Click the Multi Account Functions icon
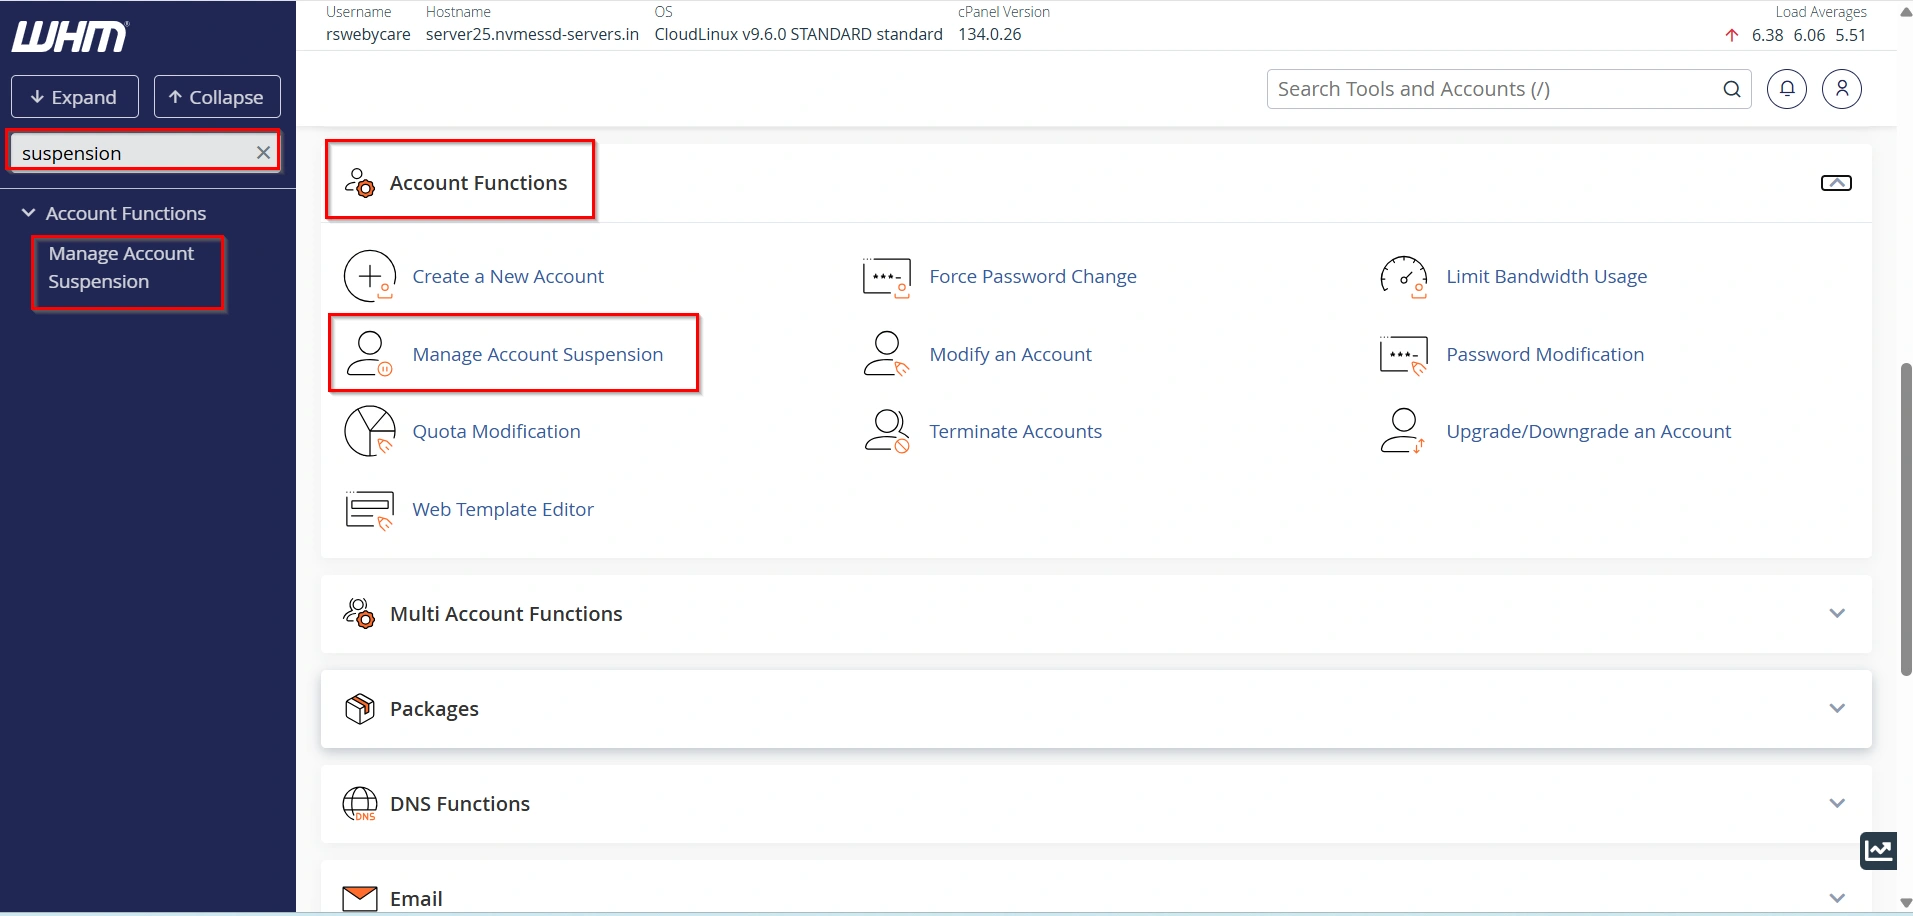The width and height of the screenshot is (1913, 916). [x=359, y=613]
